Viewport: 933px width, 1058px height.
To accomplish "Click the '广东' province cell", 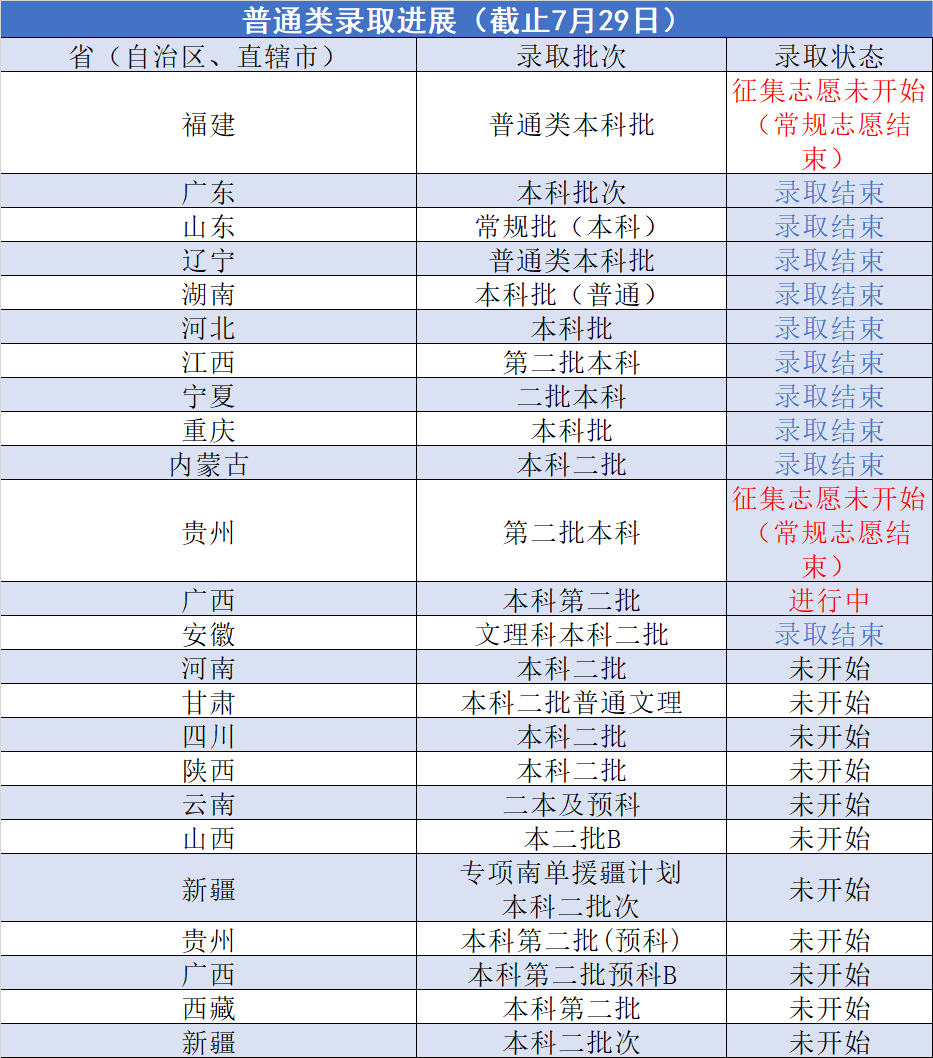I will click(208, 192).
